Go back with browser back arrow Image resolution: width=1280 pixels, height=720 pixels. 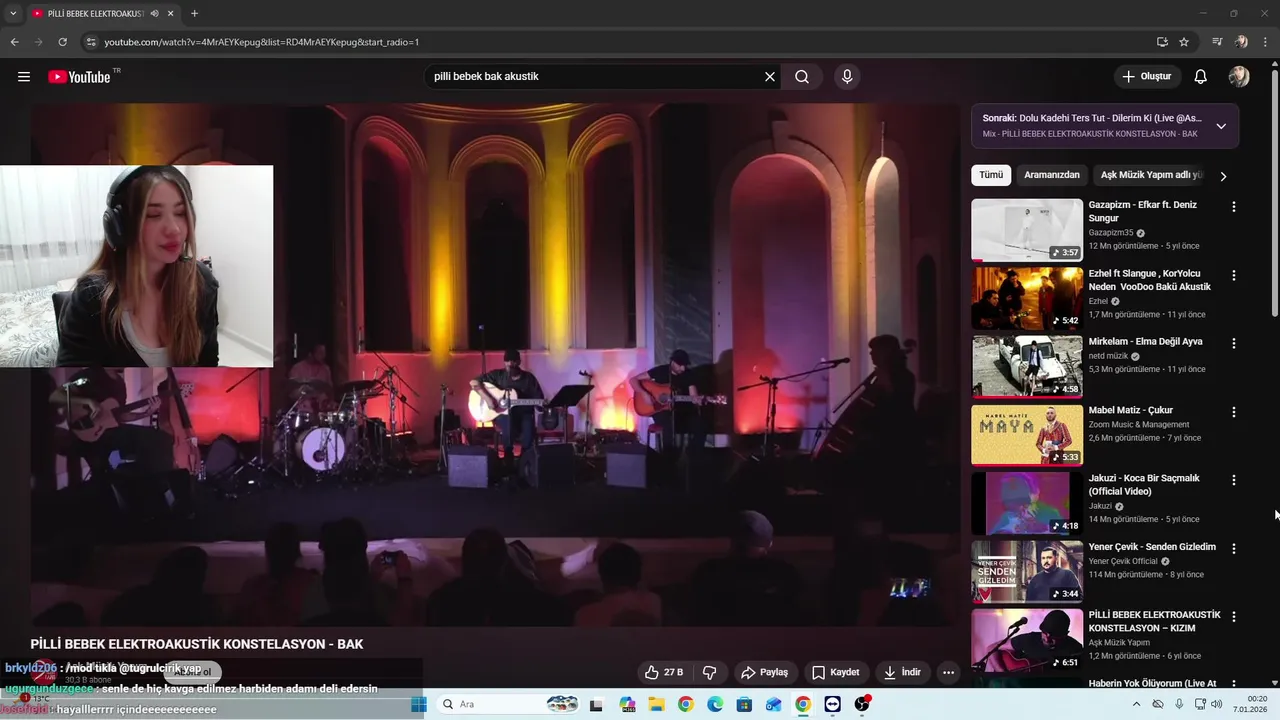(x=14, y=42)
